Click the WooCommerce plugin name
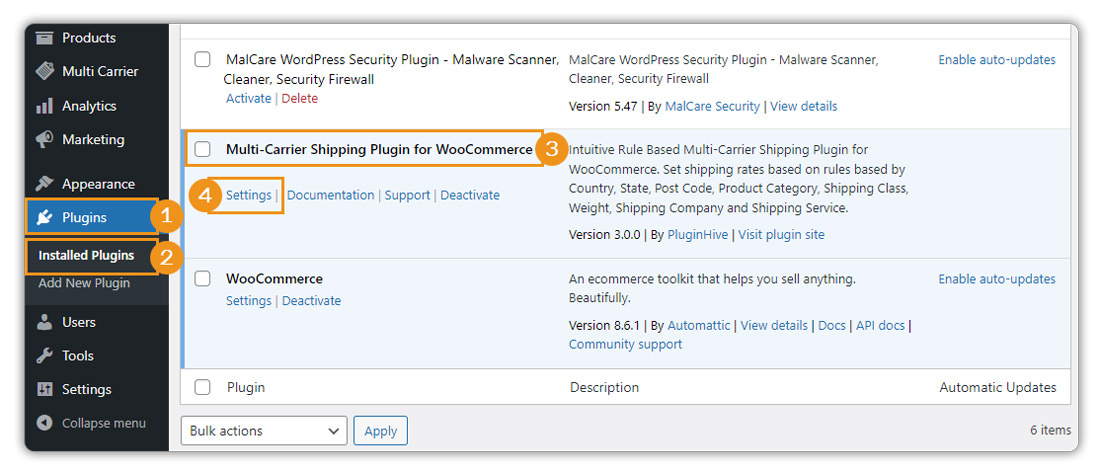 274,278
